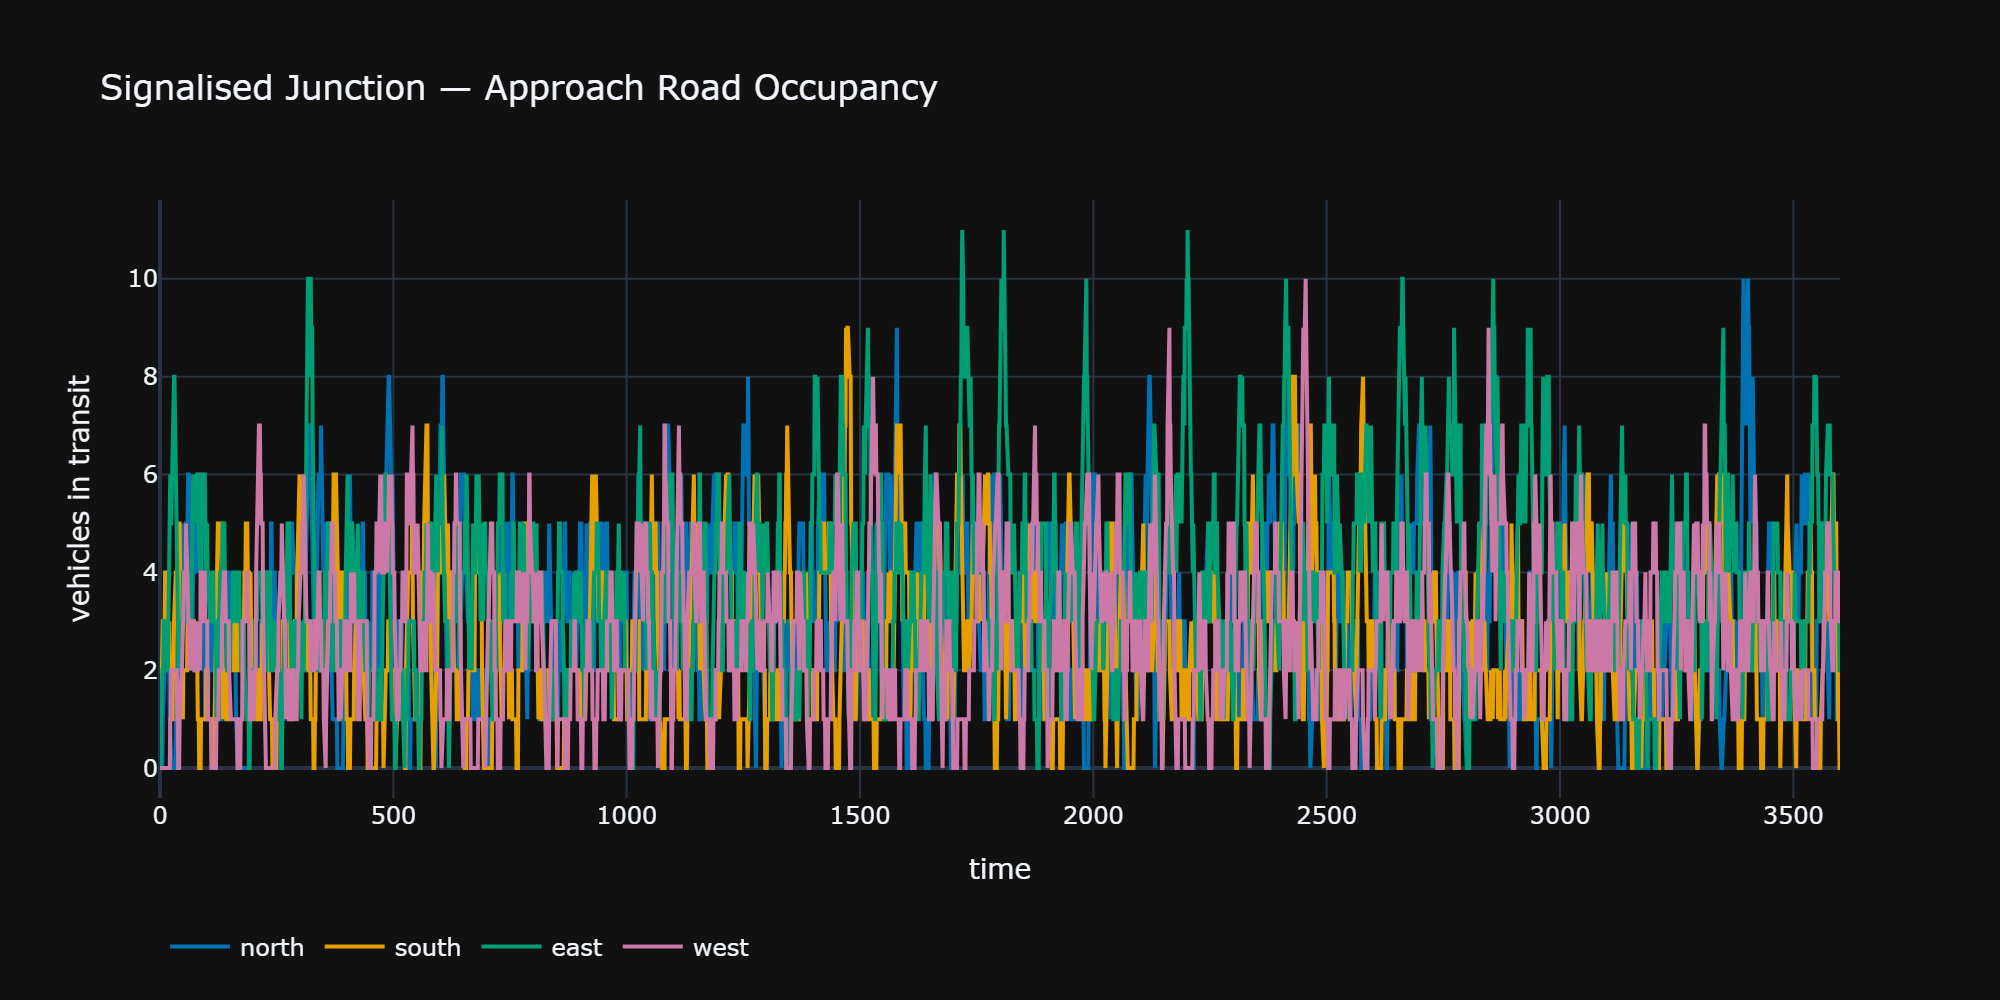
Task: Click the y-axis tick label 4
Action: tap(150, 573)
